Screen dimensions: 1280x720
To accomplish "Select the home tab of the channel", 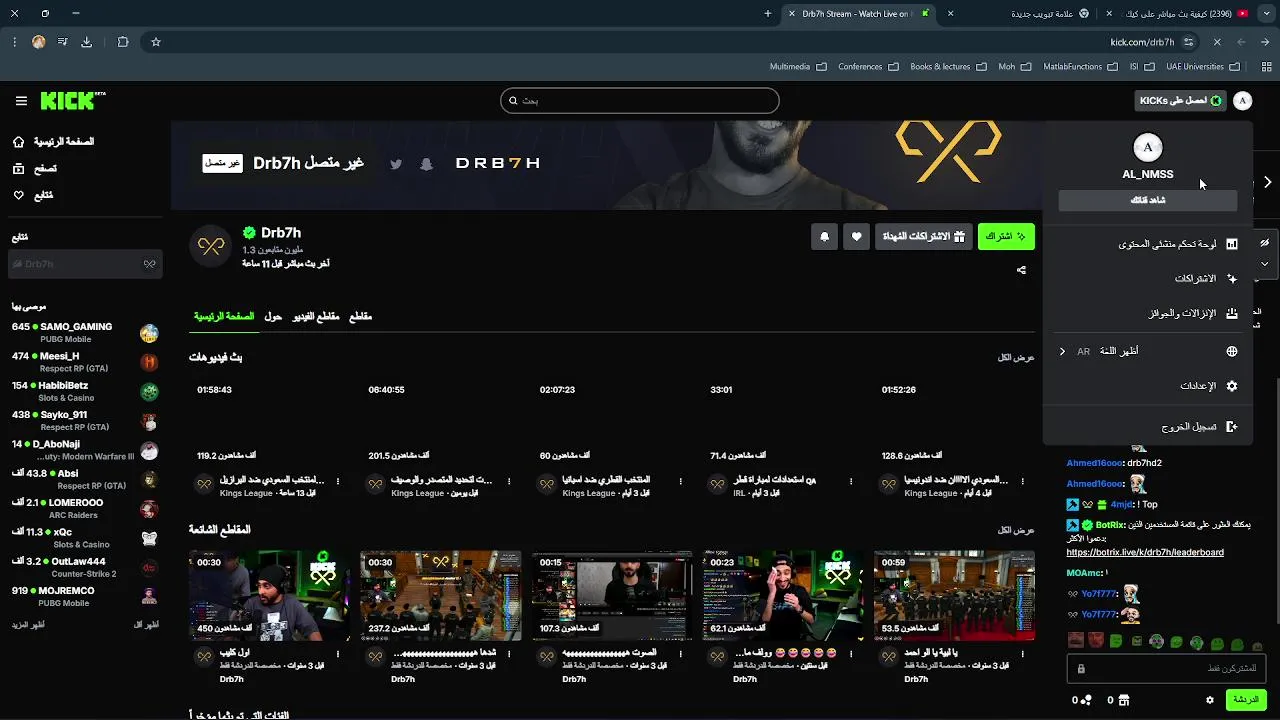I will (224, 317).
